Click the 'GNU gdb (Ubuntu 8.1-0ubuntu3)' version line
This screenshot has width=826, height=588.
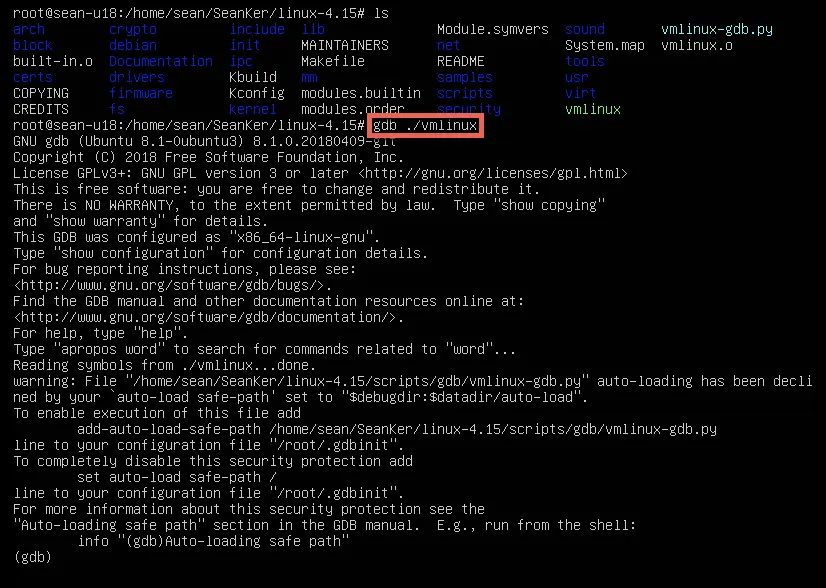[204, 141]
